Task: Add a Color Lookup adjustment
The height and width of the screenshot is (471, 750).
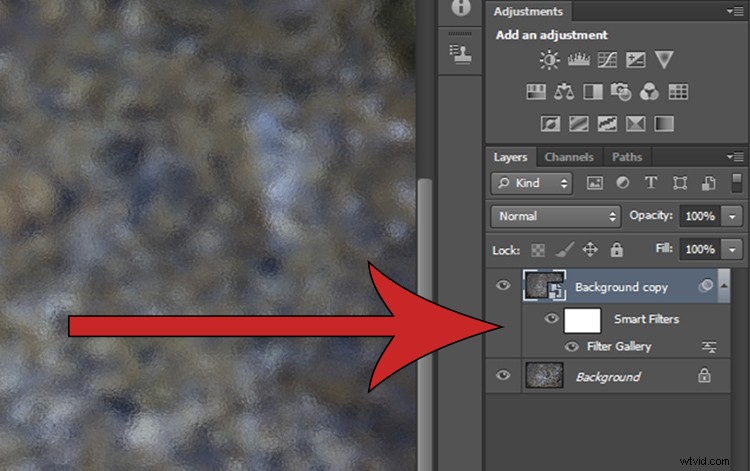Action: (678, 91)
